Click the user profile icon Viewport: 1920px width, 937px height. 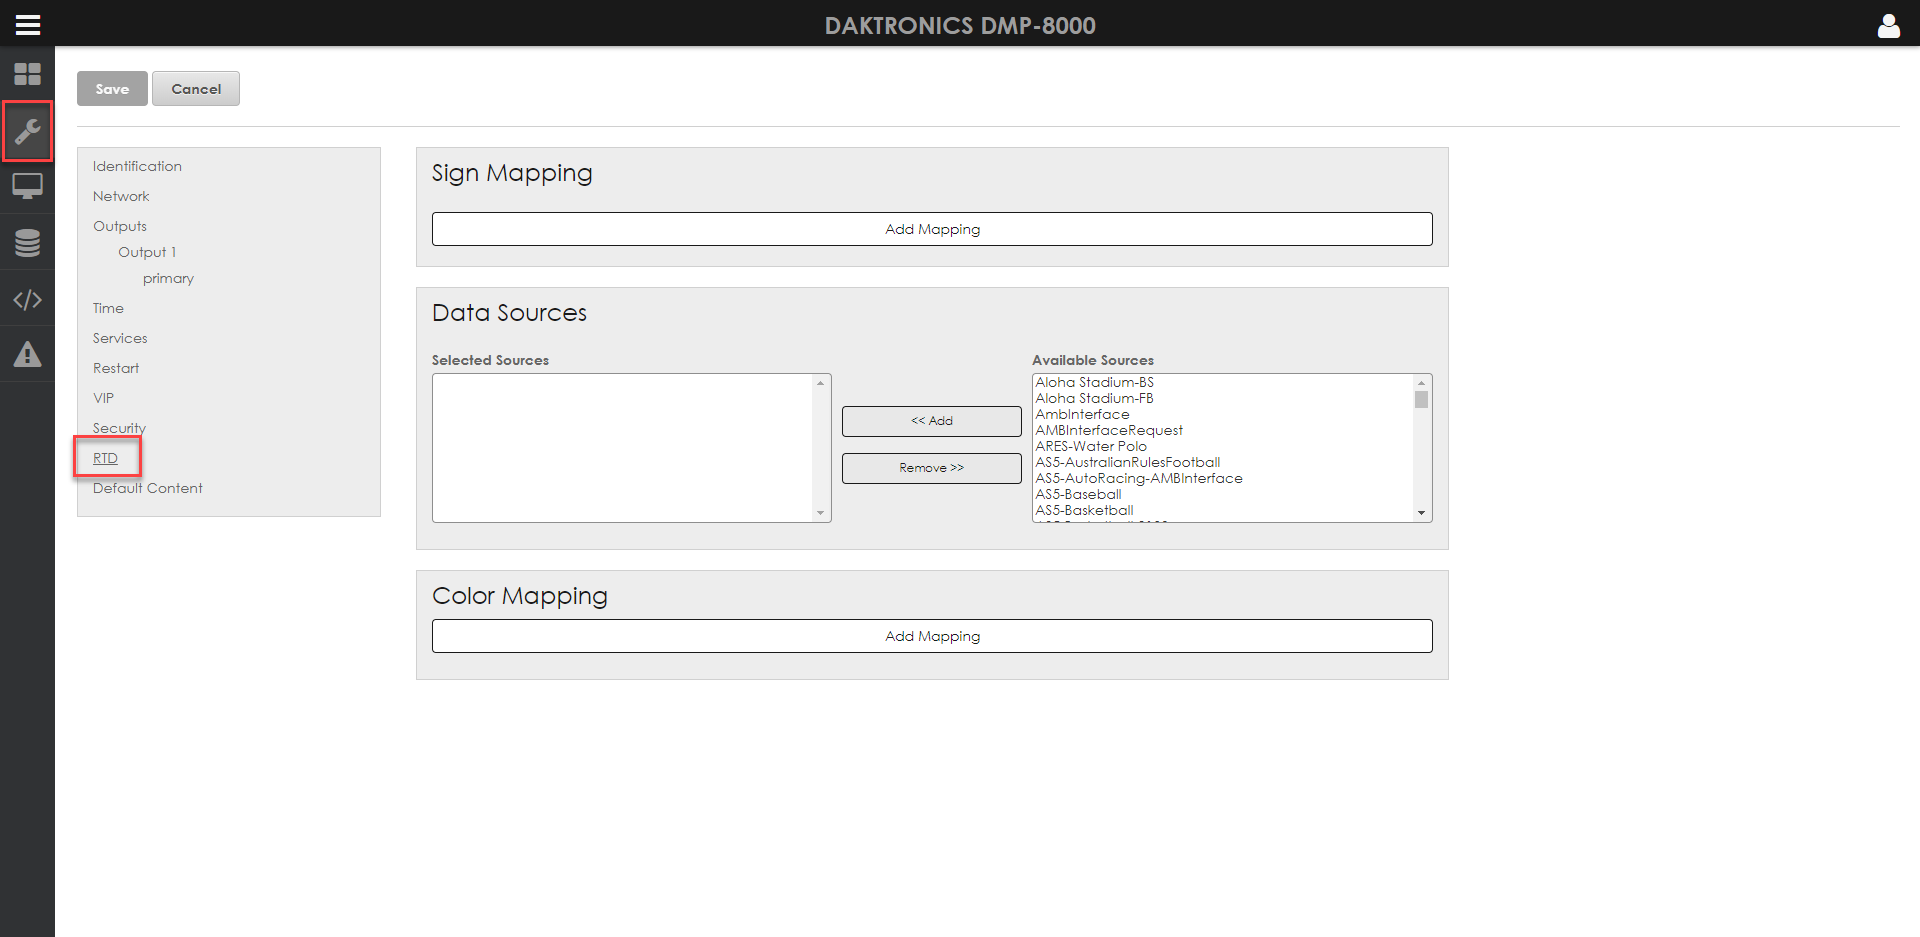coord(1888,25)
